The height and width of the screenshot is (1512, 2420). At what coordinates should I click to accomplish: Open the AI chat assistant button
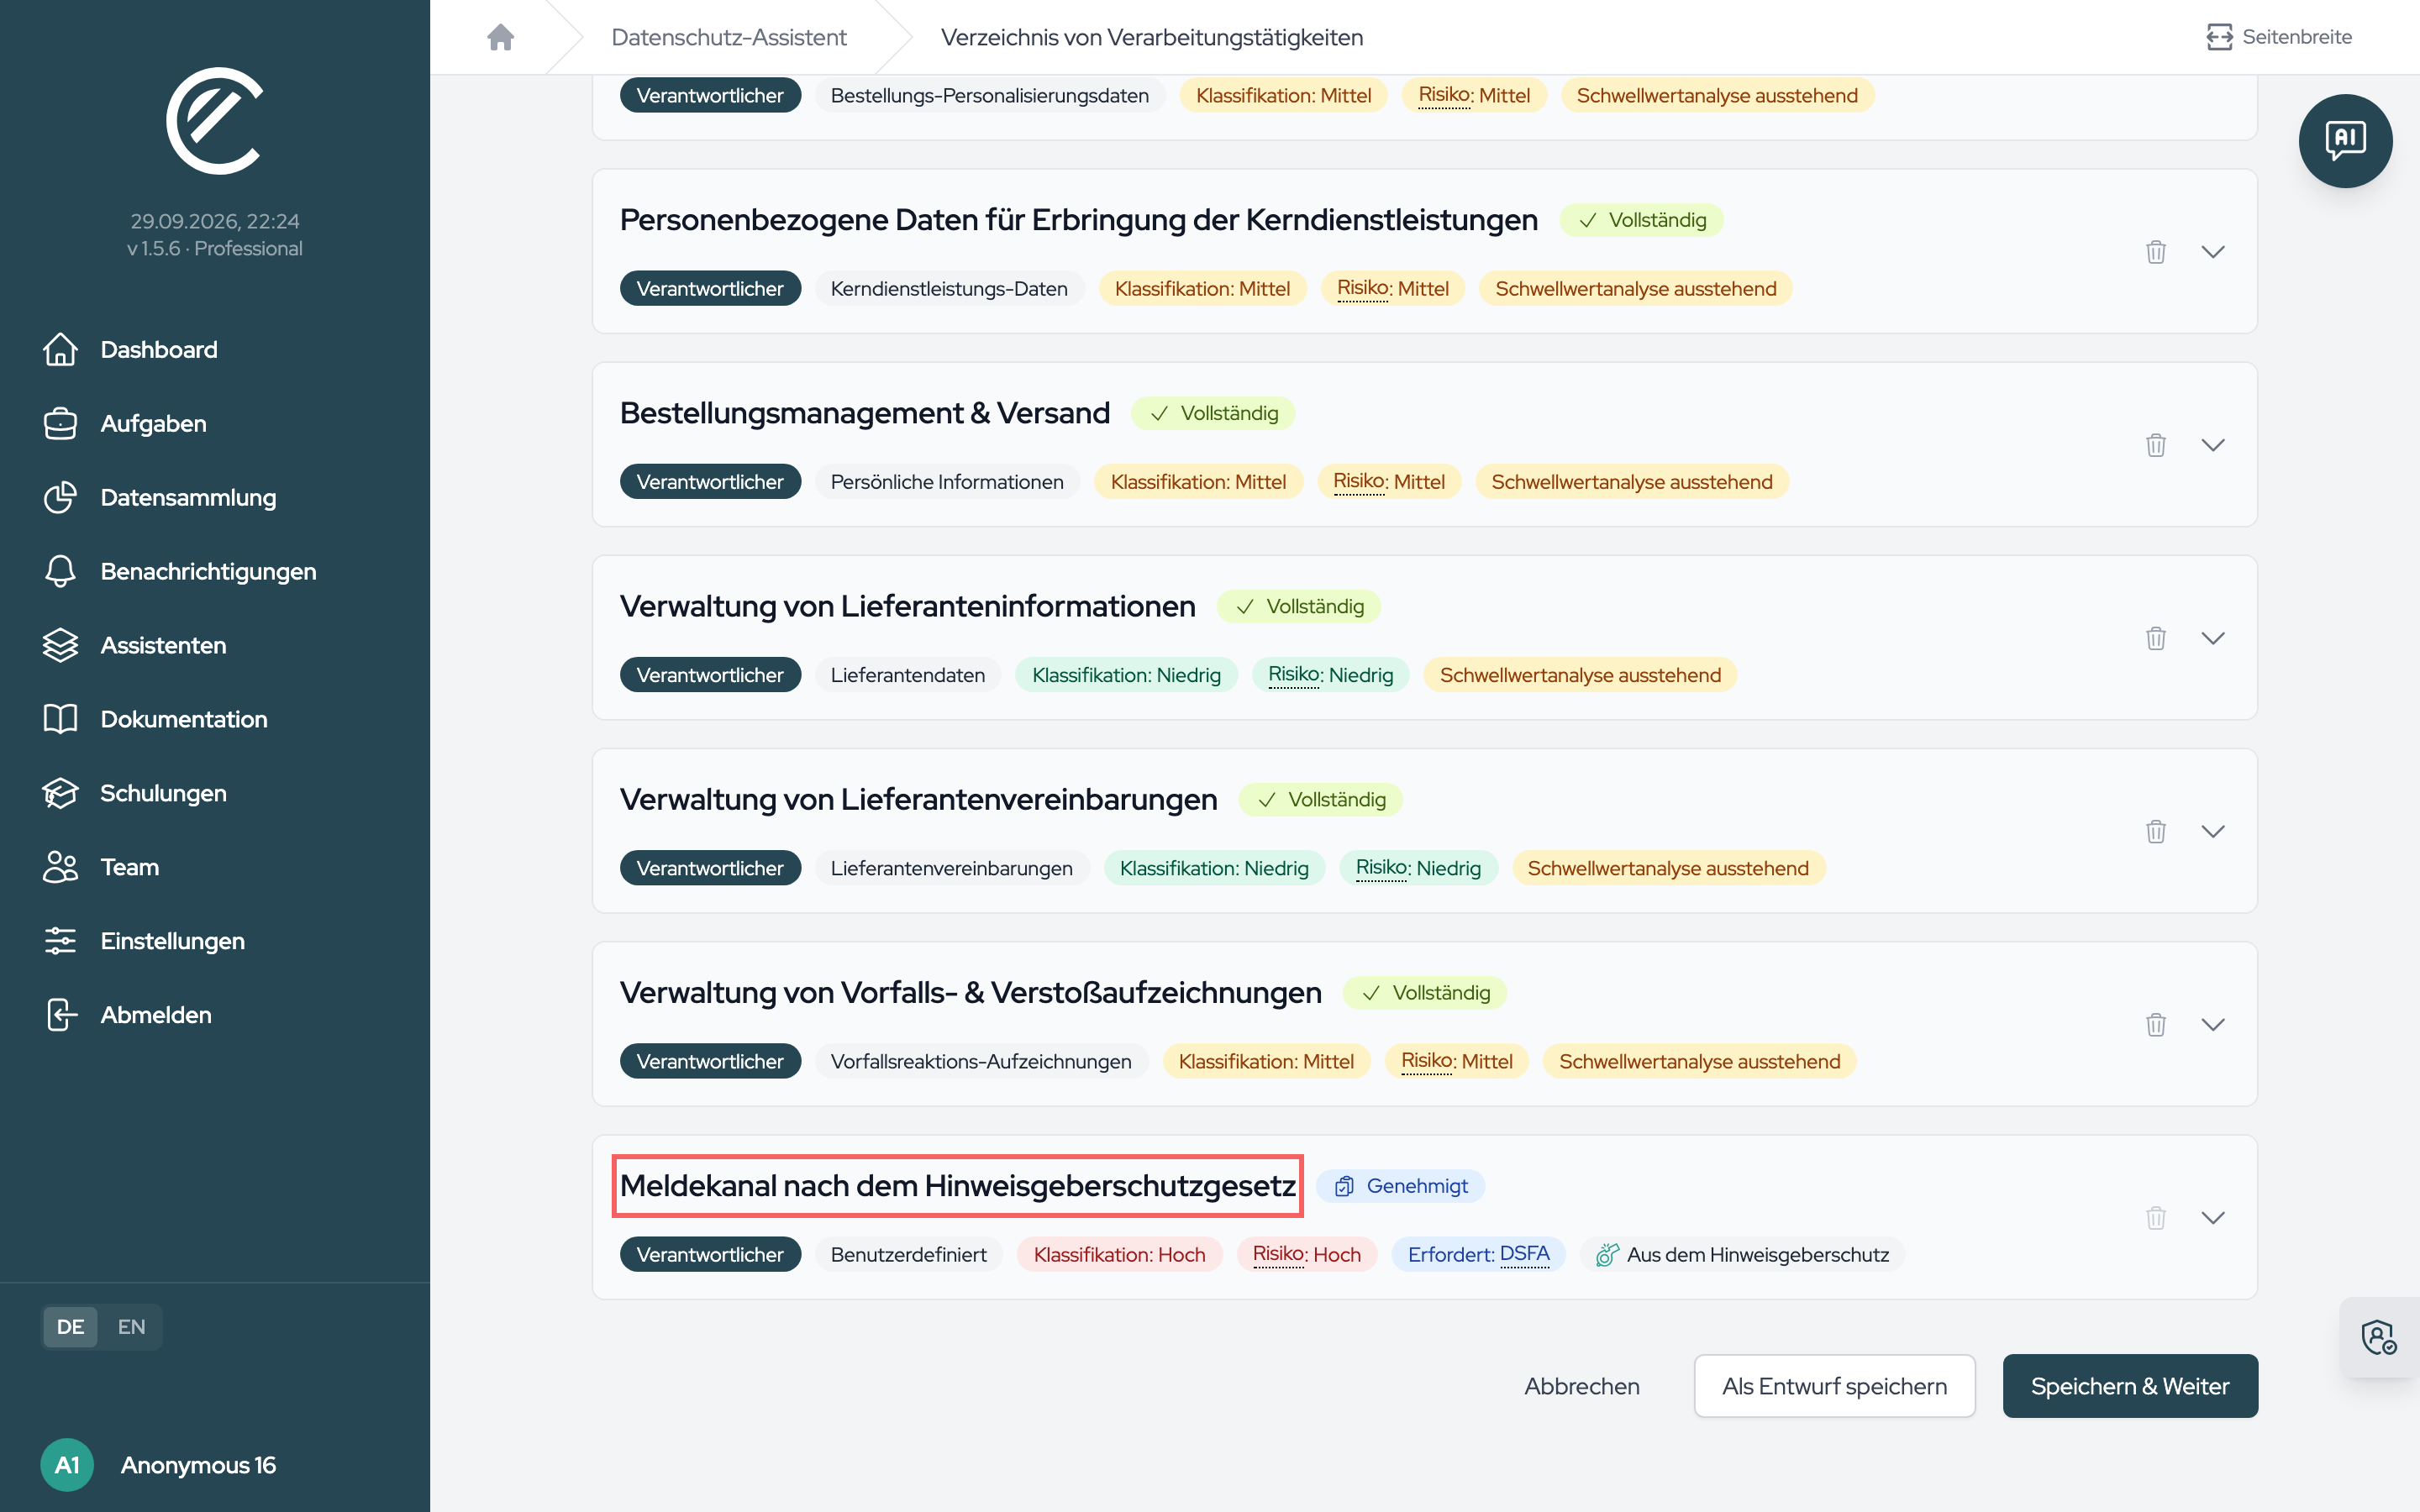2344,140
